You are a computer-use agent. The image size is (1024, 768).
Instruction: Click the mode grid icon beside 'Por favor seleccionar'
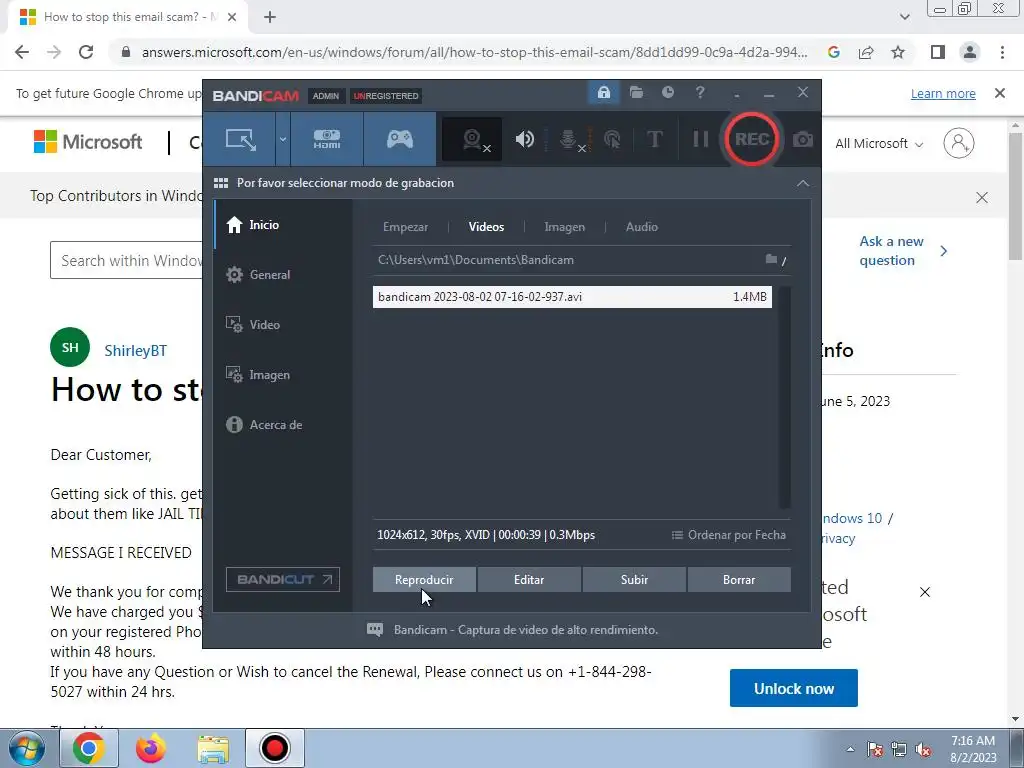(x=221, y=183)
